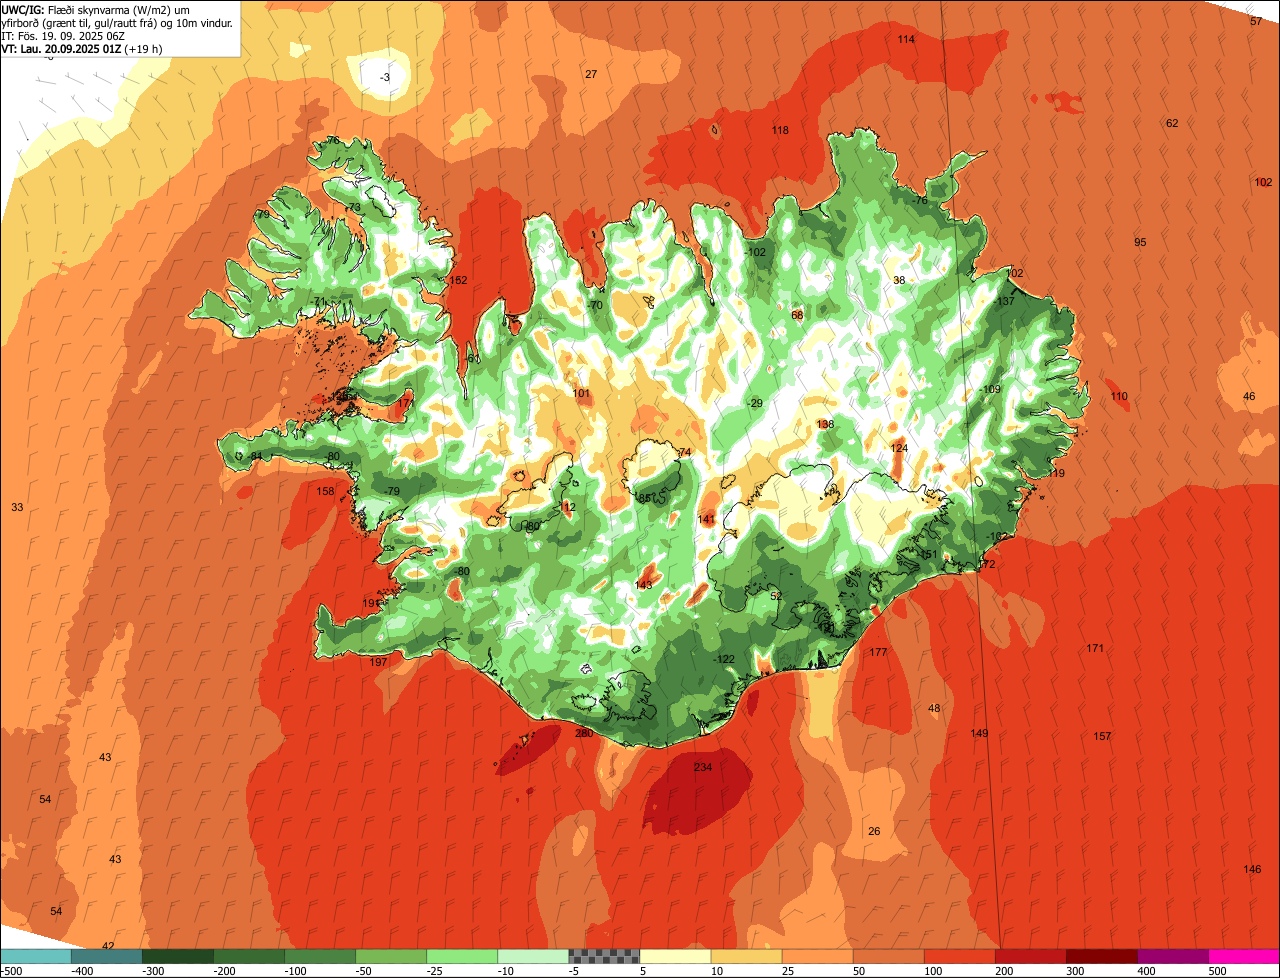
Task: Click the map value '-70'
Action: (x=595, y=305)
